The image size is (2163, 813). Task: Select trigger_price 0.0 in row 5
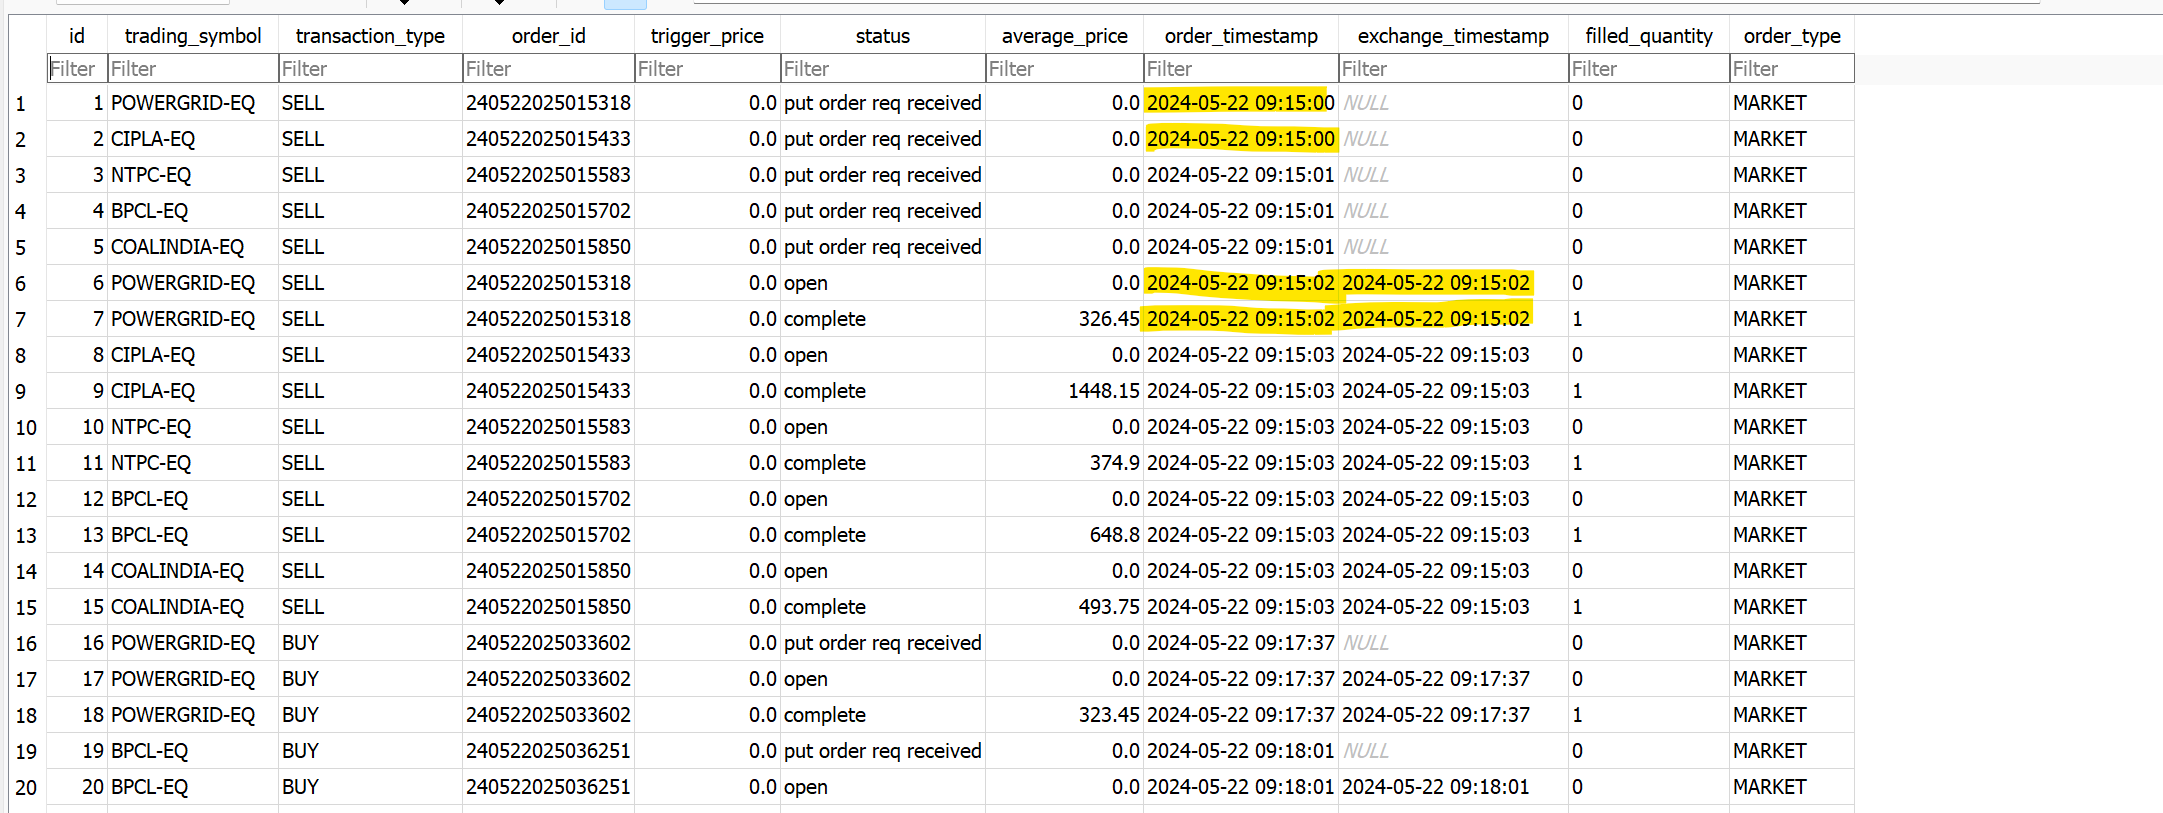tap(707, 247)
